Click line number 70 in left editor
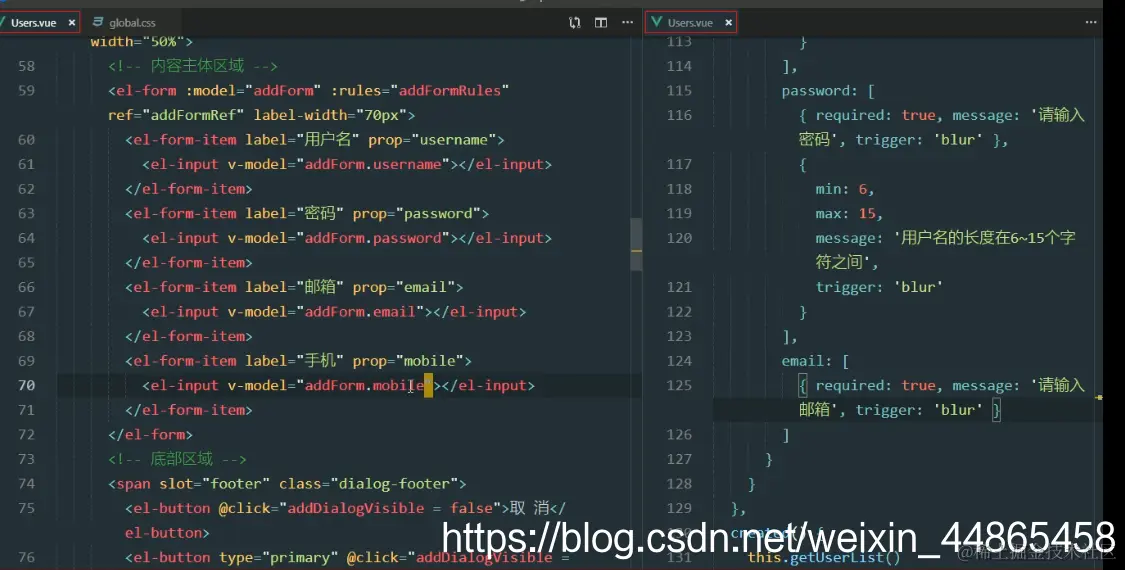Viewport: 1125px width, 570px height. (x=27, y=386)
